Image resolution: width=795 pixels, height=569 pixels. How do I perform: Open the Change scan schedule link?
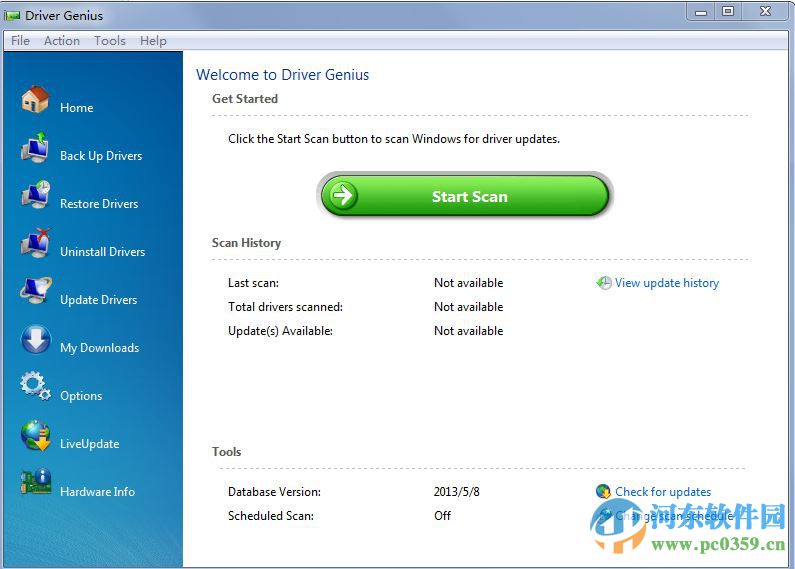pyautogui.click(x=674, y=516)
